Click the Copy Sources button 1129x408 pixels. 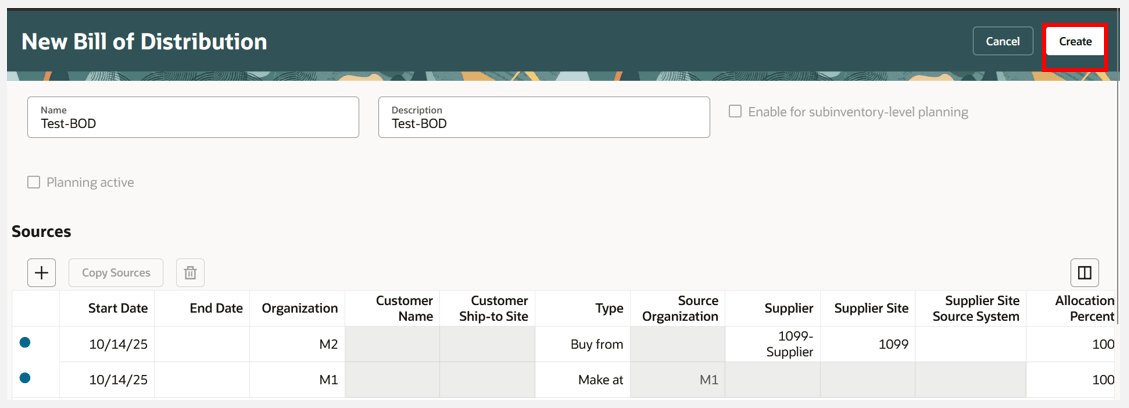116,272
